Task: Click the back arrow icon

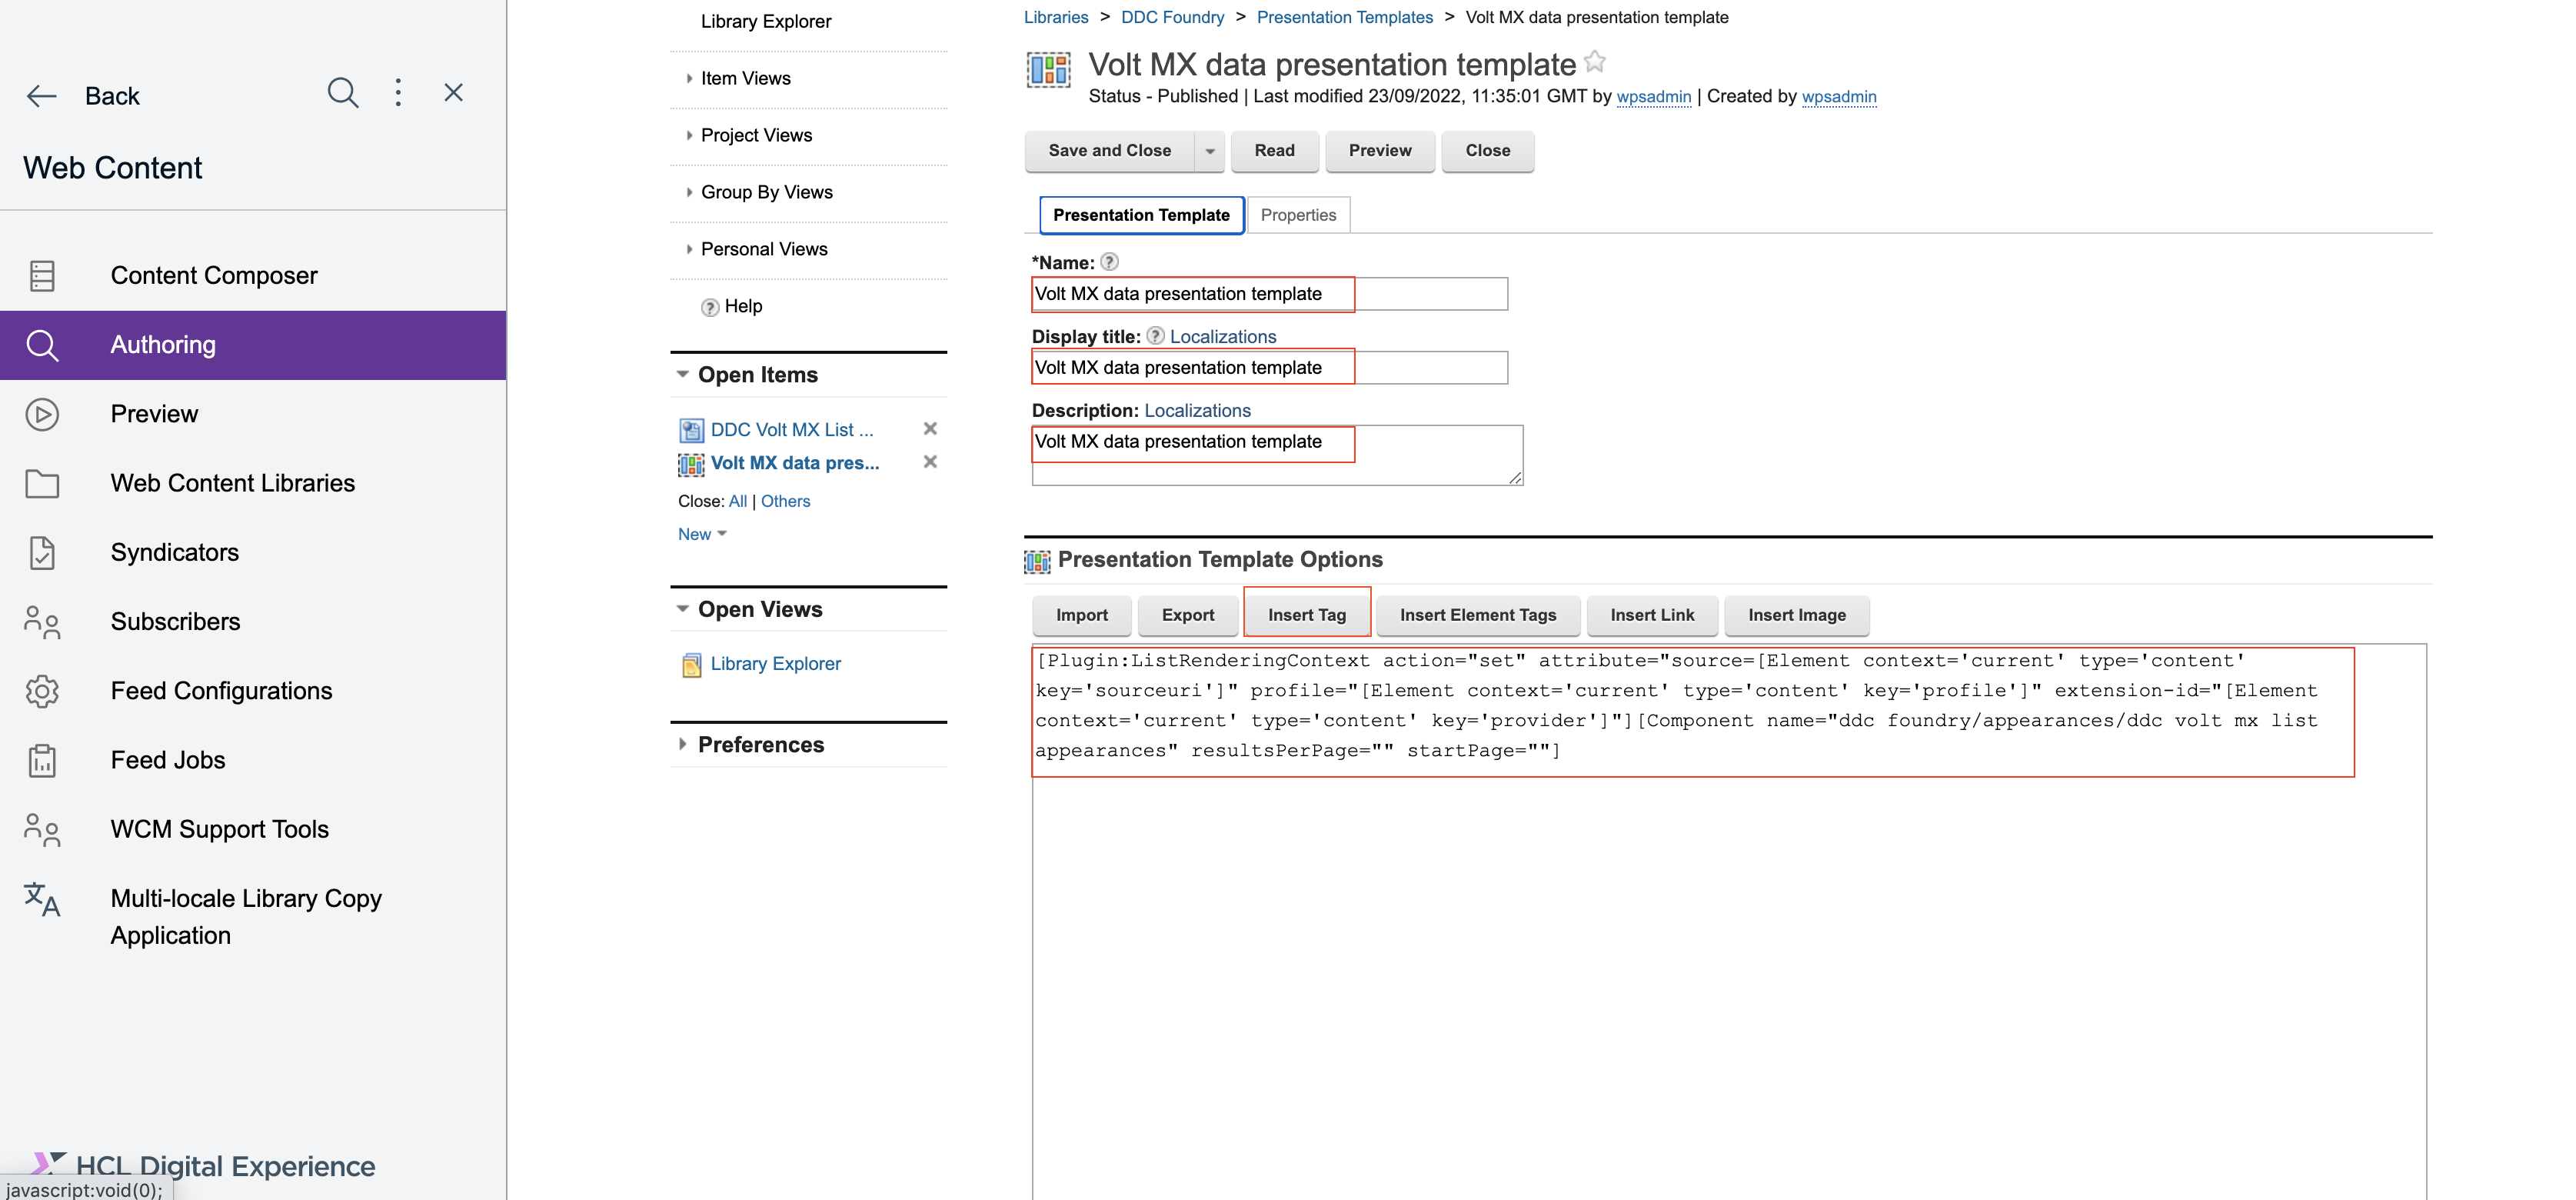Action: point(41,96)
